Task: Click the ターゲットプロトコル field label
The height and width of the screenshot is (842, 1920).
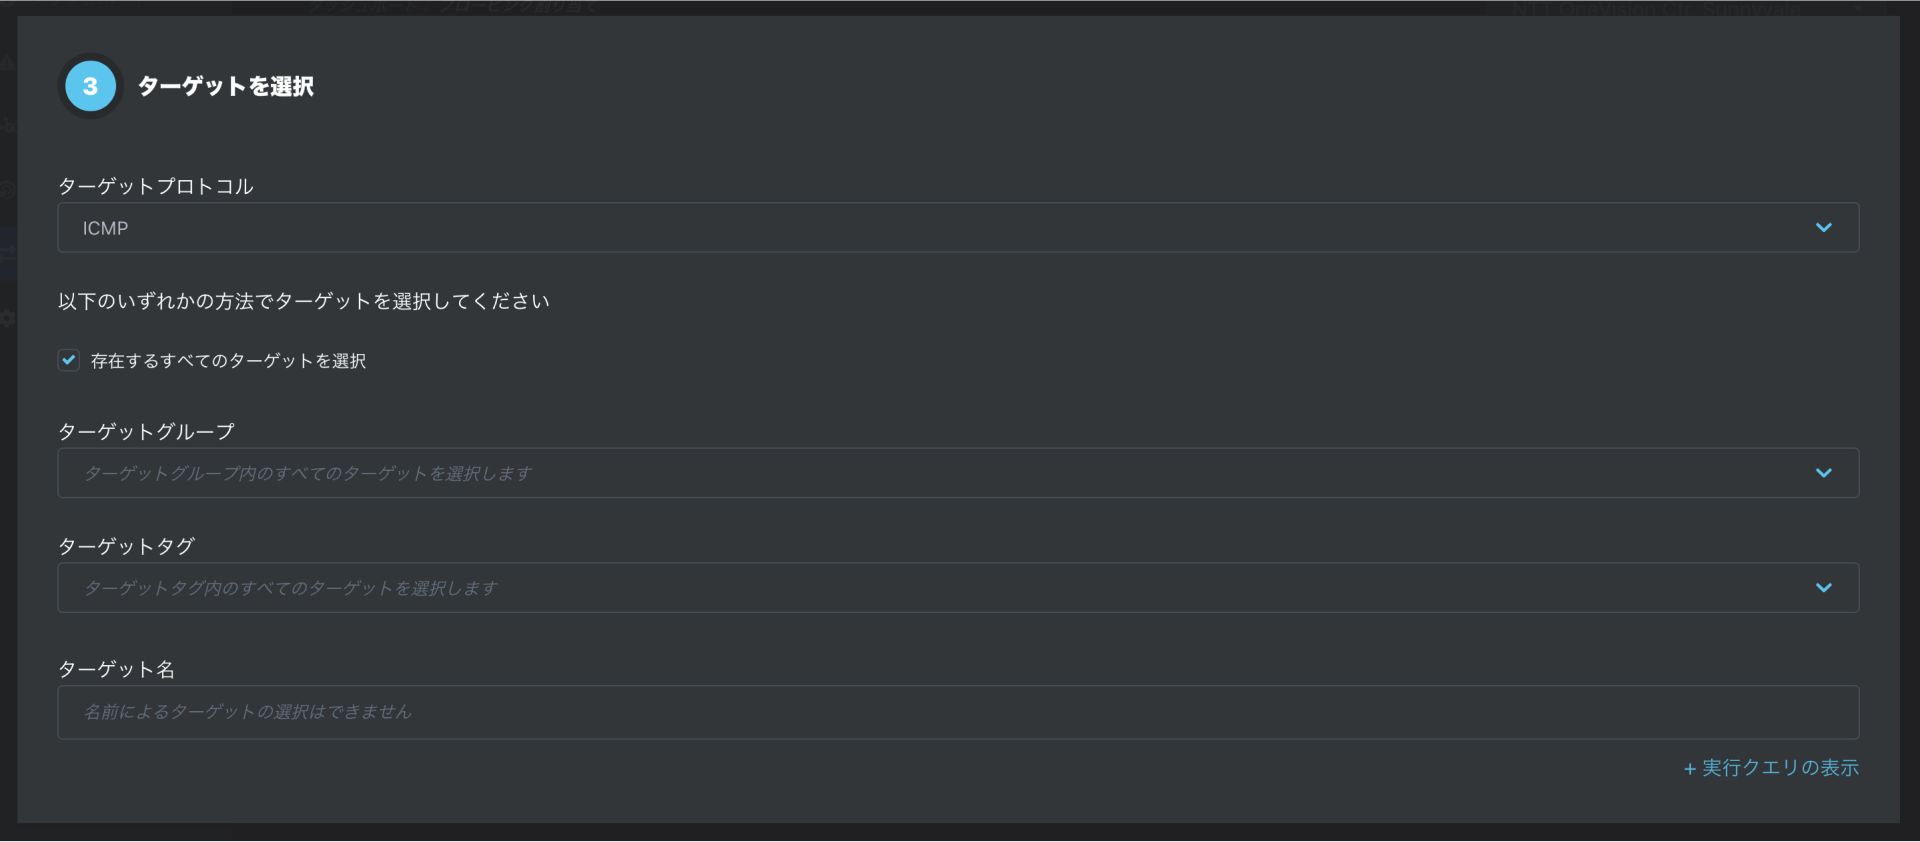Action: click(156, 186)
